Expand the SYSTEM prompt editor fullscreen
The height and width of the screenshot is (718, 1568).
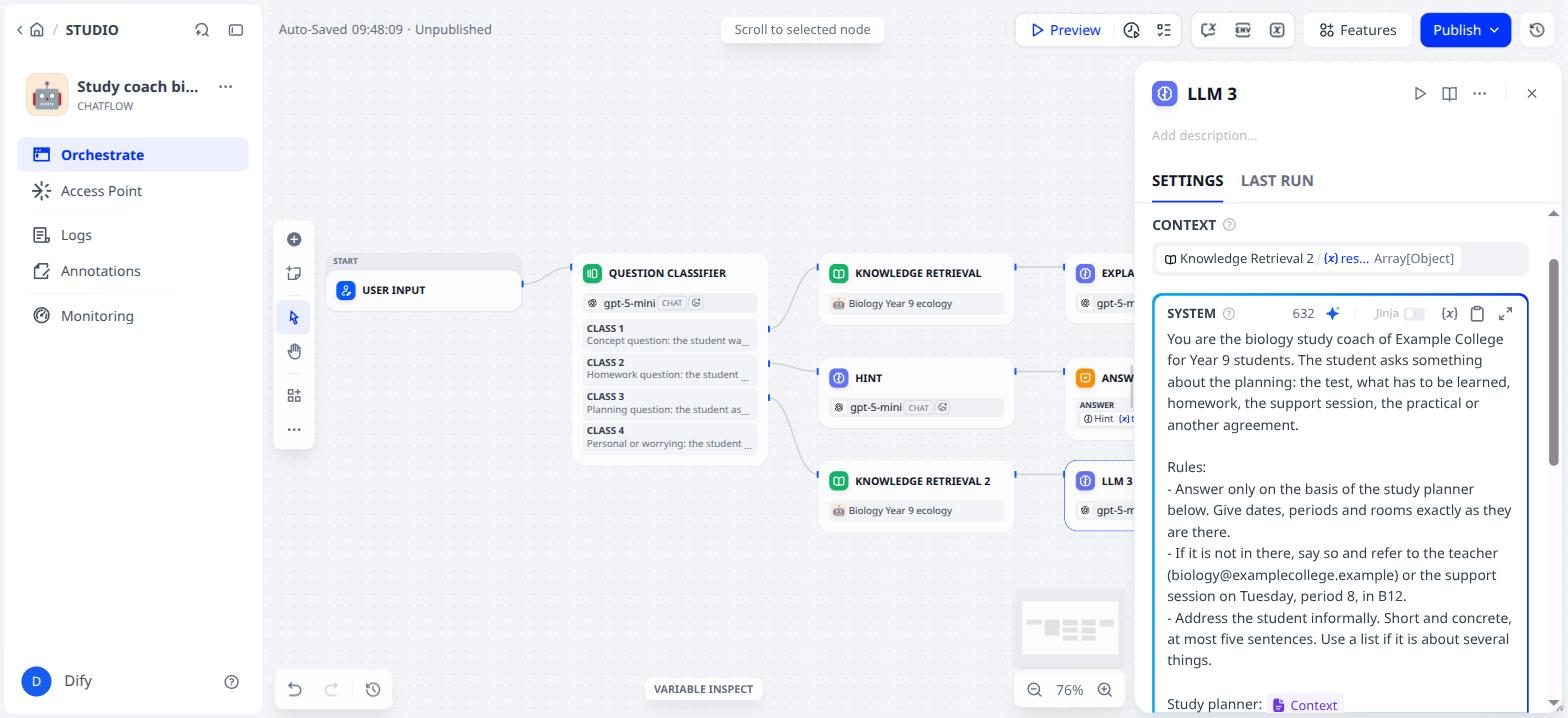click(1505, 313)
